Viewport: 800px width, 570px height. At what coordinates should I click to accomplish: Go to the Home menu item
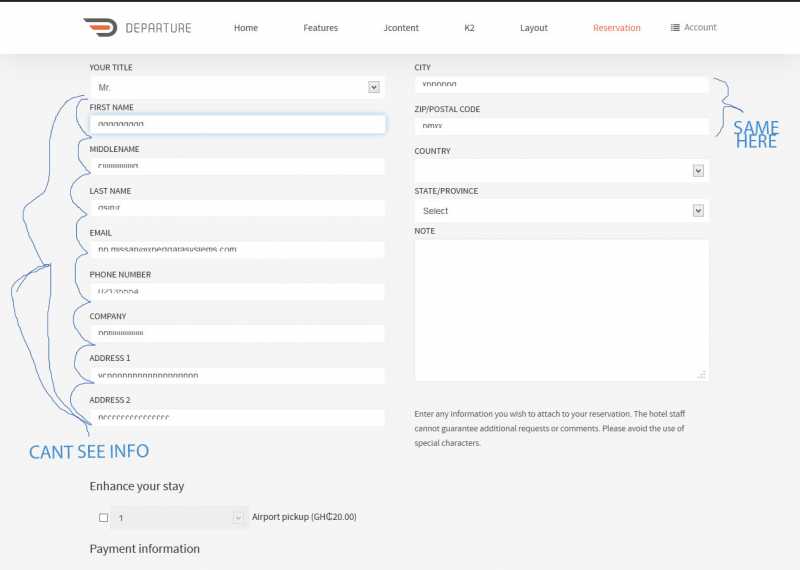pyautogui.click(x=246, y=28)
